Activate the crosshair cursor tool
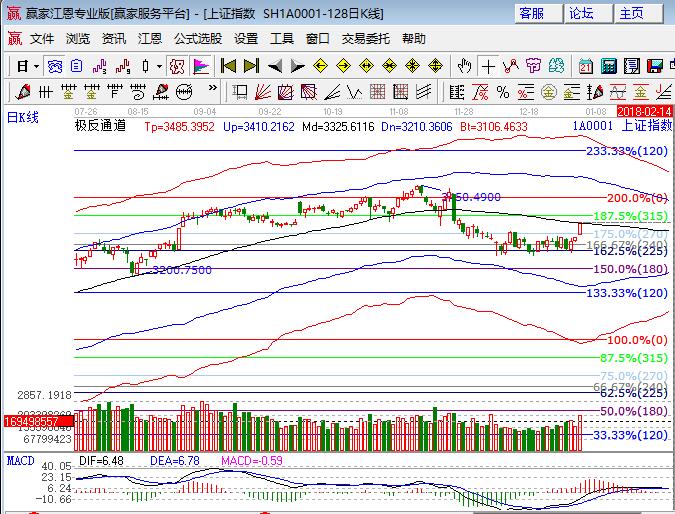The image size is (675, 514). point(488,66)
